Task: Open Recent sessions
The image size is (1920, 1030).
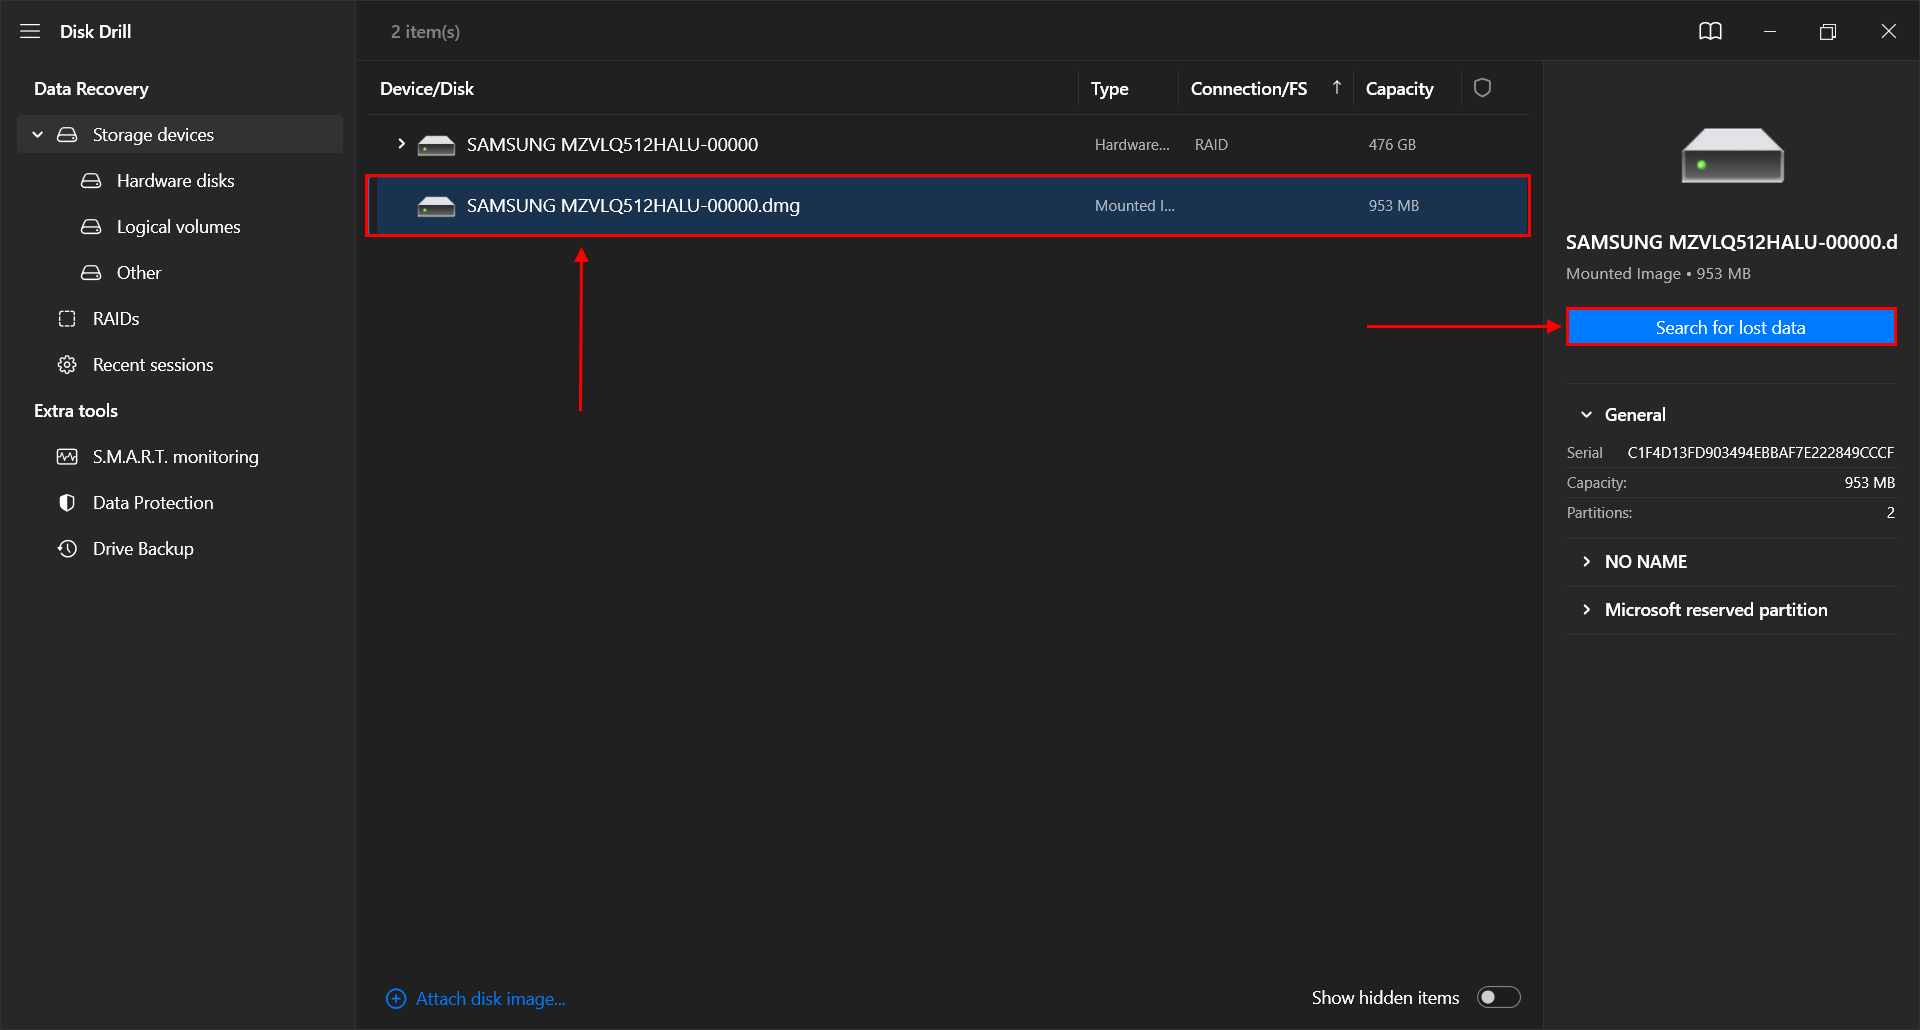Action: [x=152, y=365]
